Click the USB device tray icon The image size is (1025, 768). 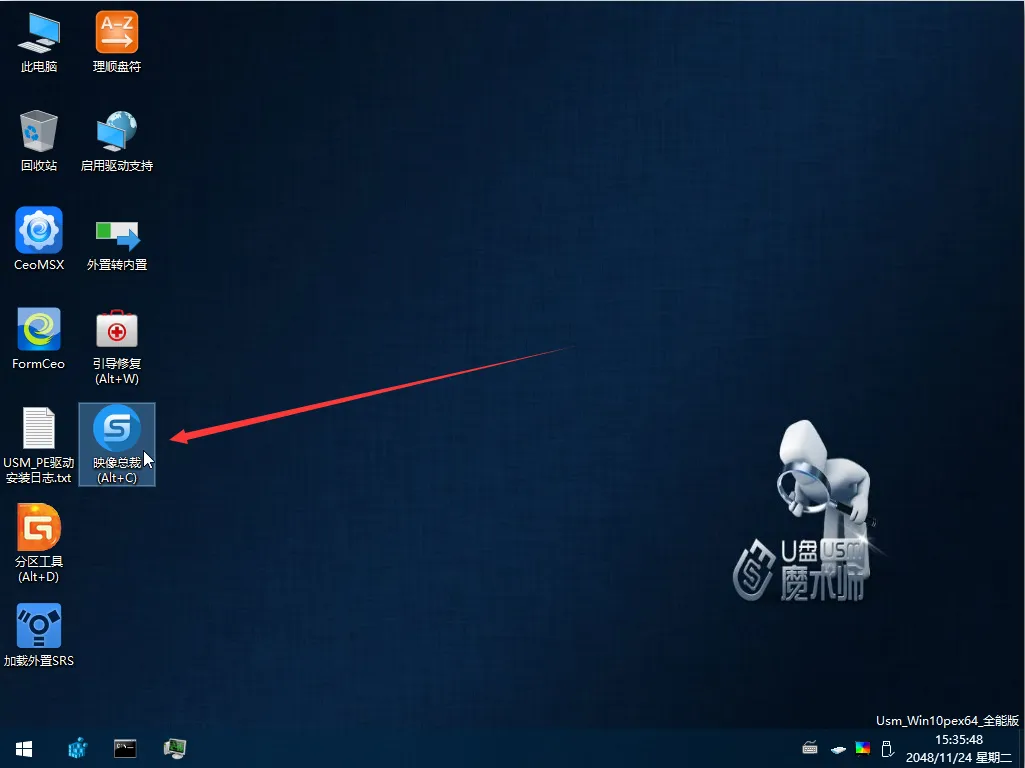pos(886,748)
